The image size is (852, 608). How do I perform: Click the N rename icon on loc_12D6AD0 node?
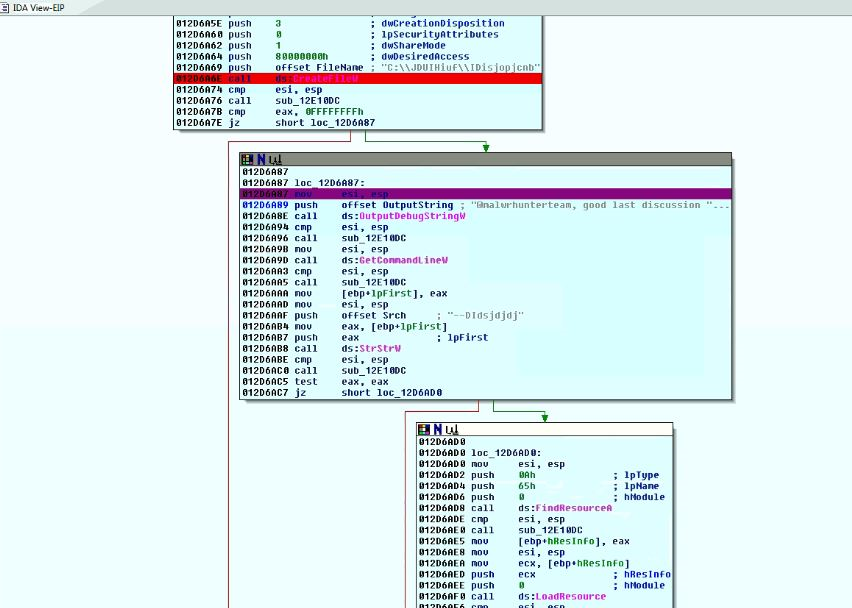tap(438, 429)
